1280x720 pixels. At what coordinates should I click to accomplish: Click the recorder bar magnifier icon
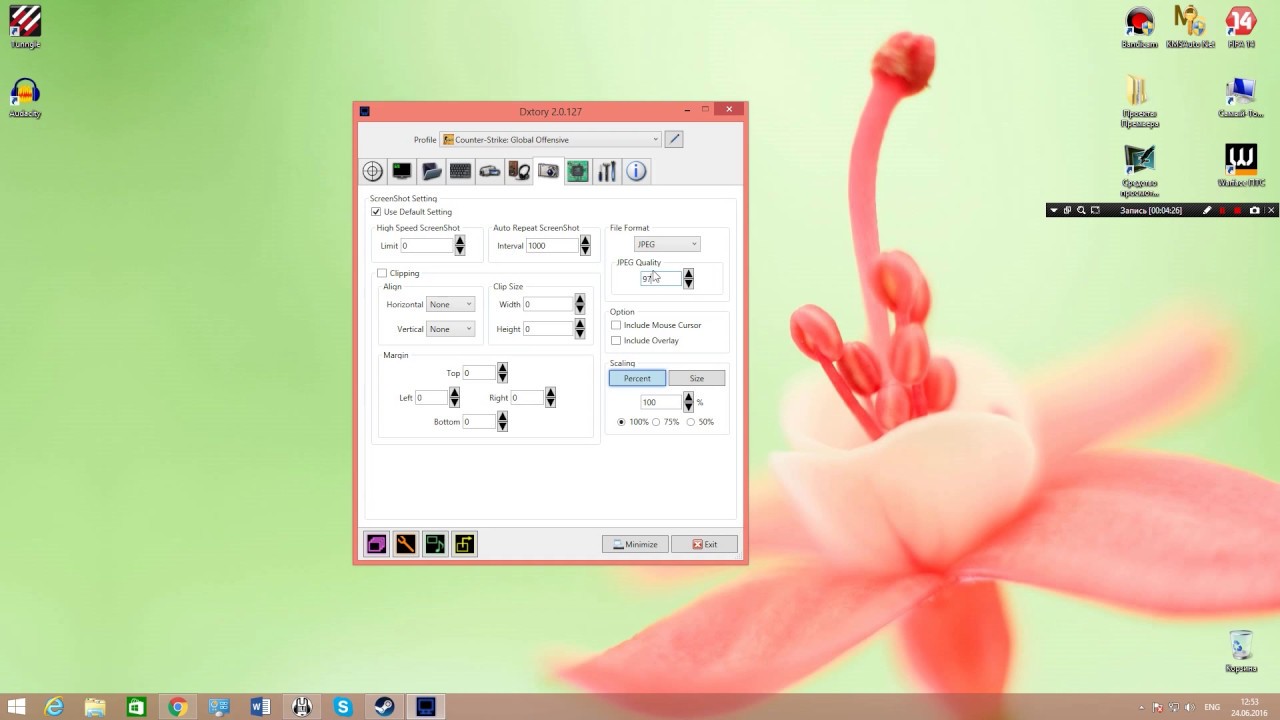[1081, 210]
